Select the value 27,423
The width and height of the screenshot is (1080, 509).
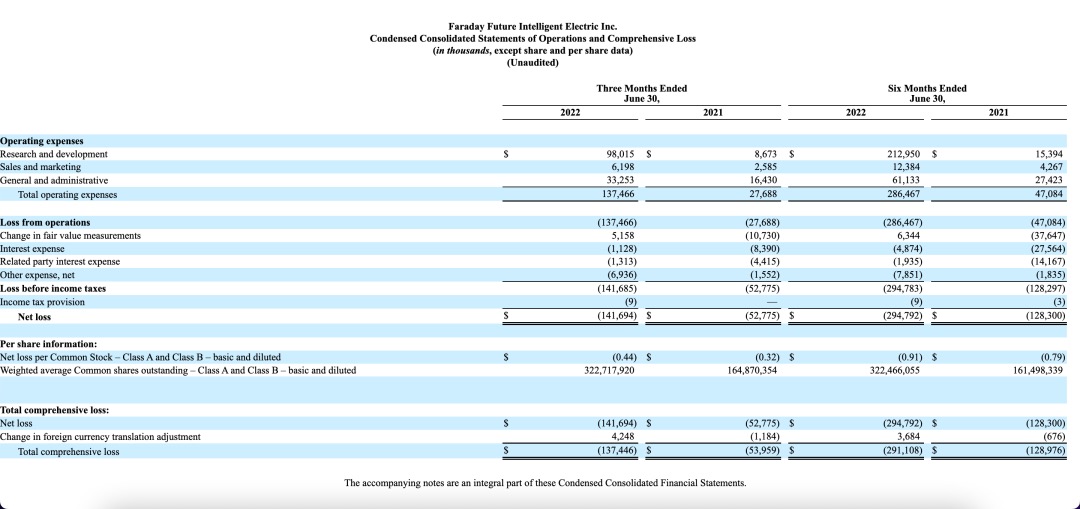[1051, 180]
